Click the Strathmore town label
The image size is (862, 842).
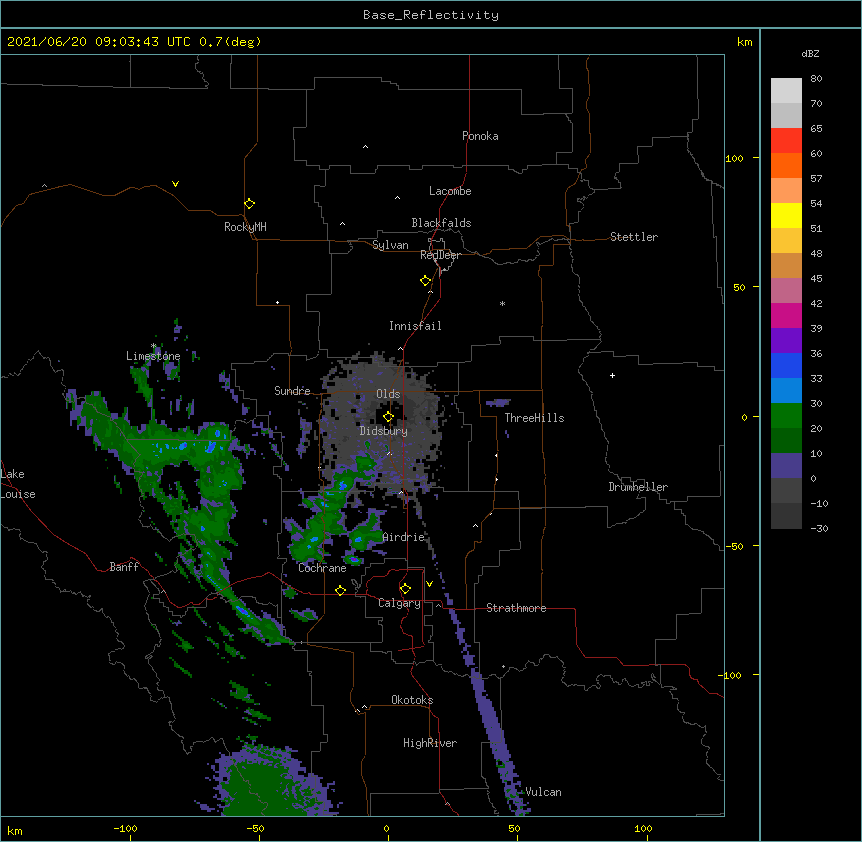click(x=516, y=608)
